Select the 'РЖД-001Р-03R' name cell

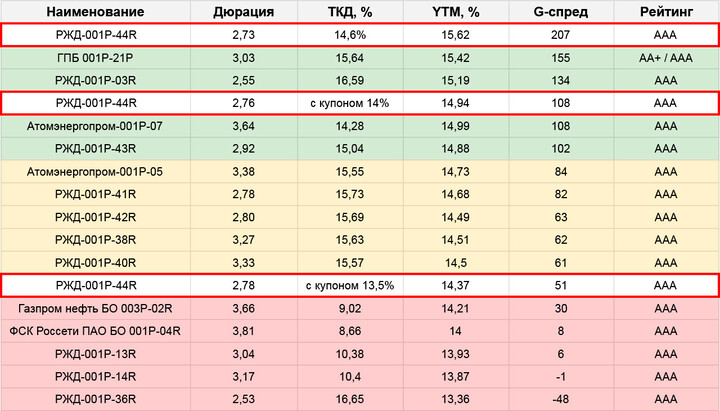coord(96,80)
